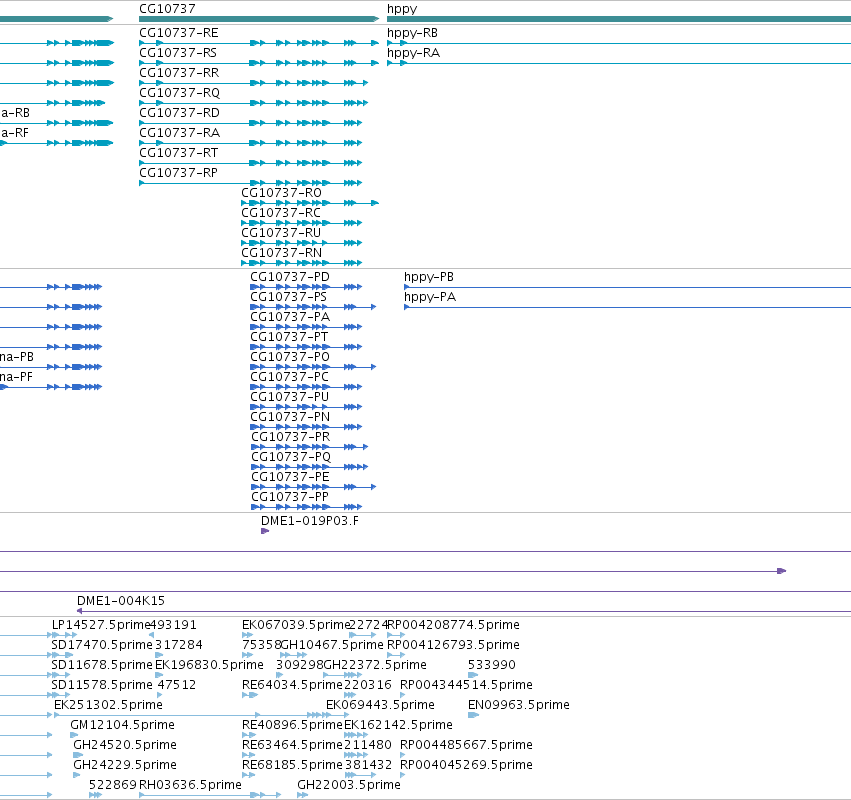
Task: Click the RE40896.5prime EST label
Action: point(293,726)
